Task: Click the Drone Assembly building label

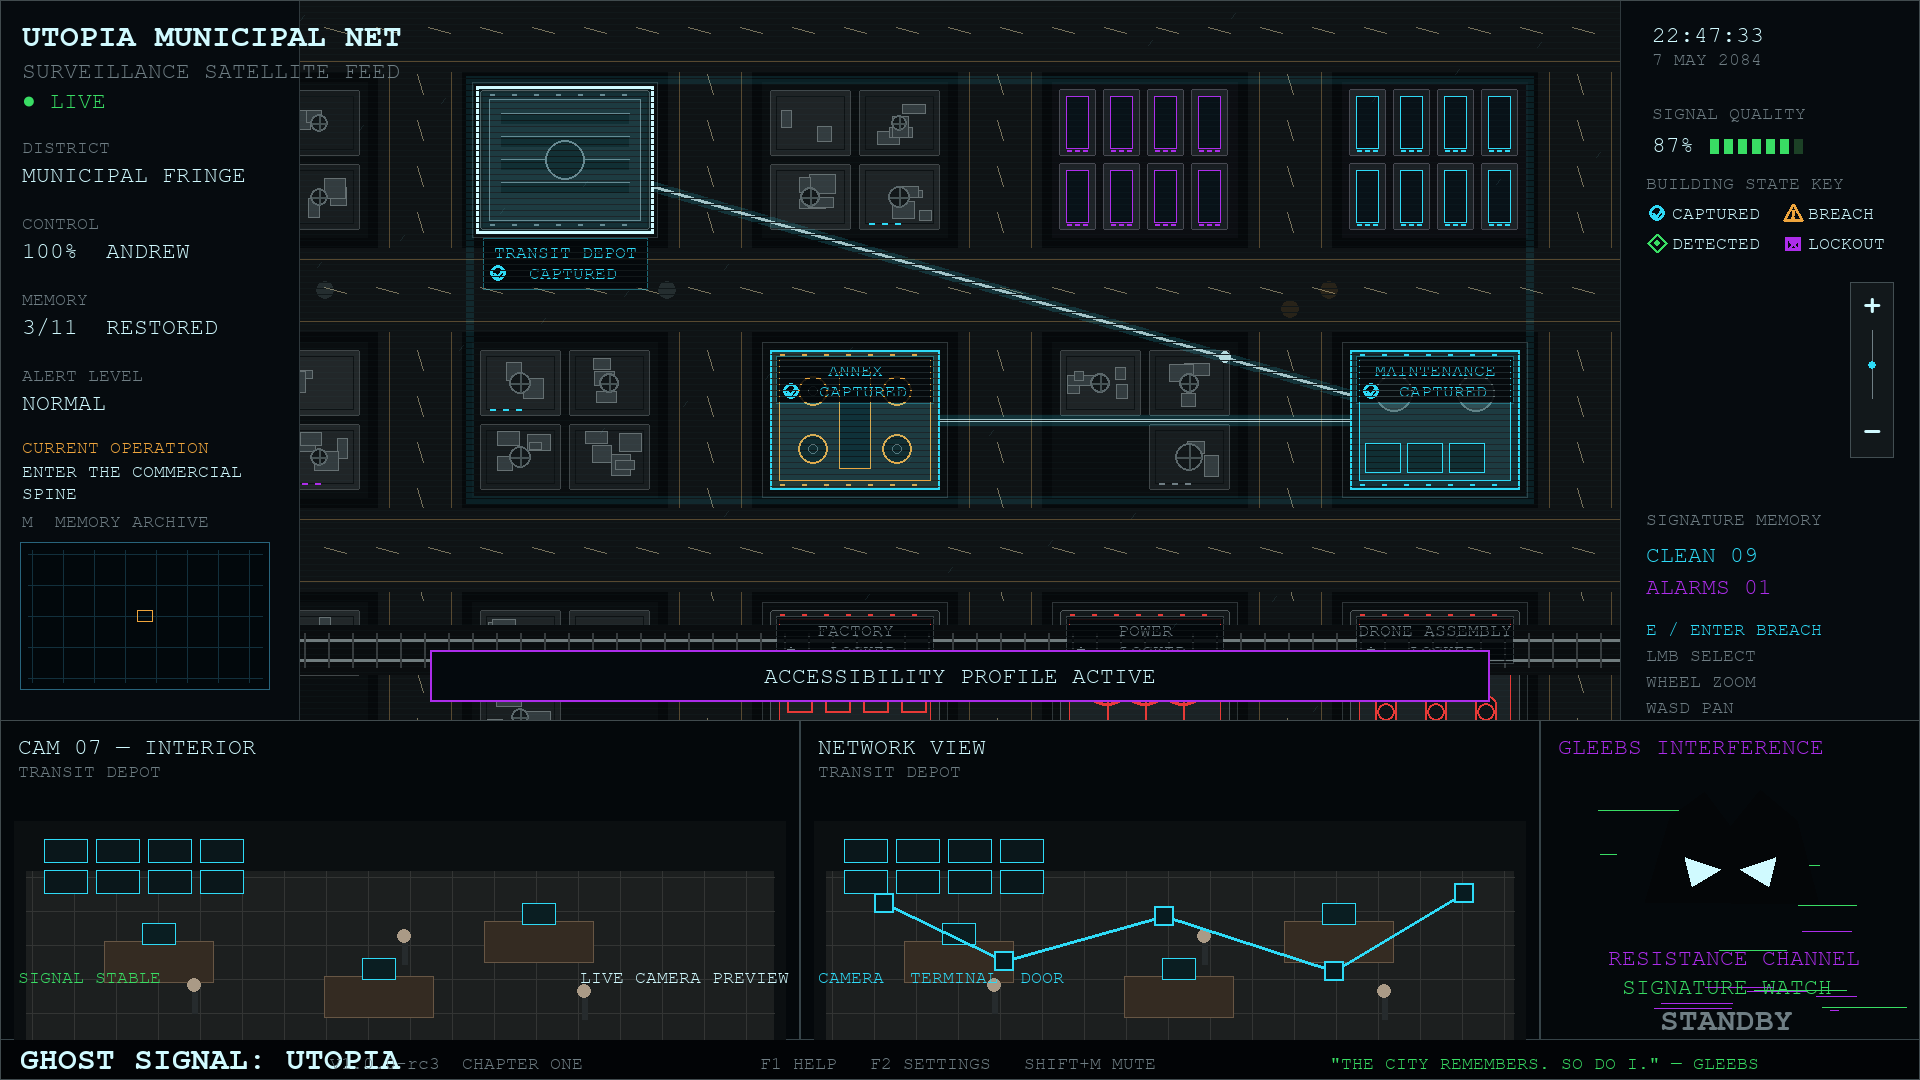Action: (x=1434, y=631)
